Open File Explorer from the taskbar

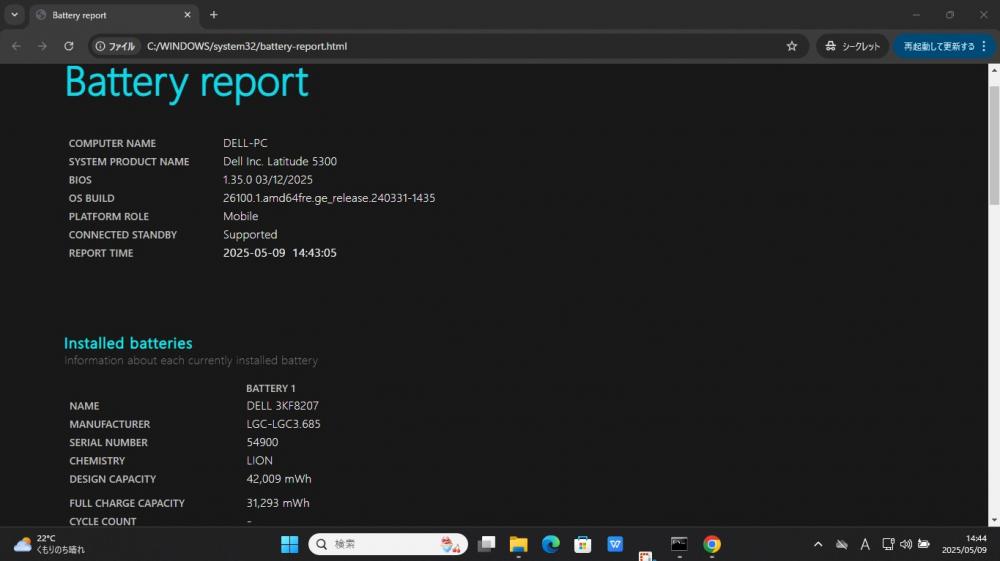point(518,544)
